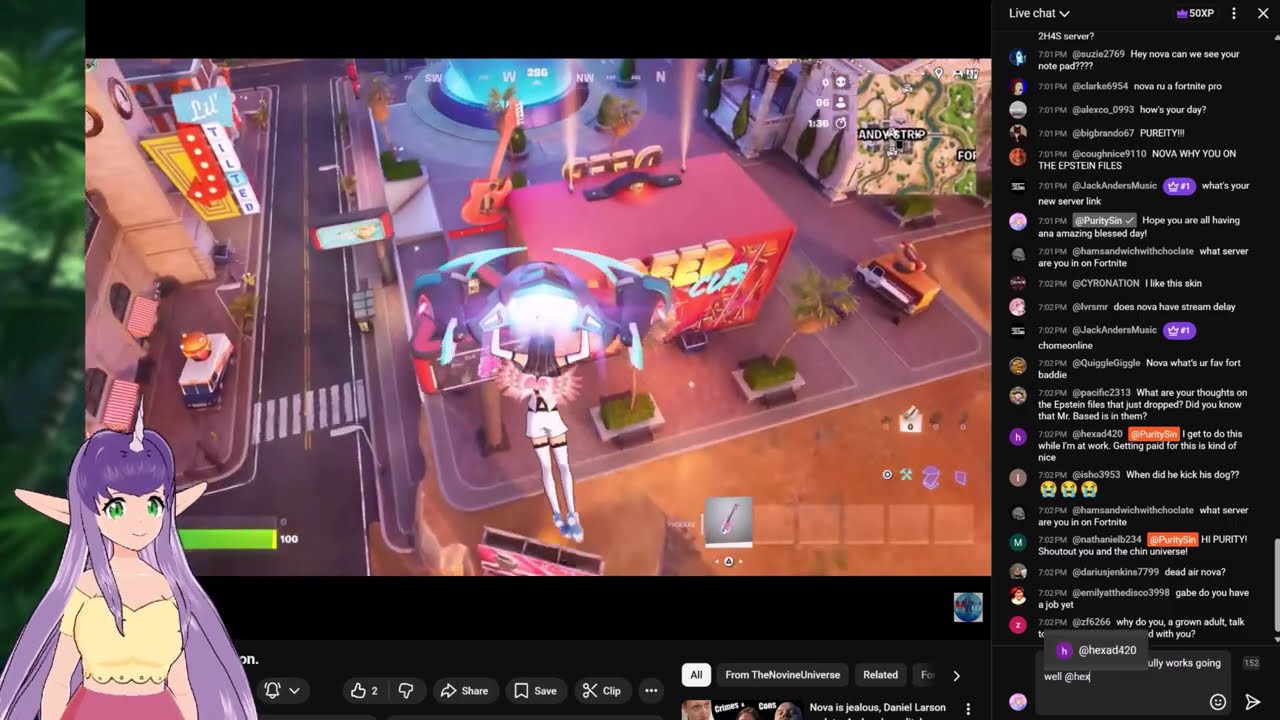Viewport: 1280px width, 720px height.
Task: Click the username @bigbrando67
Action: pos(1103,133)
